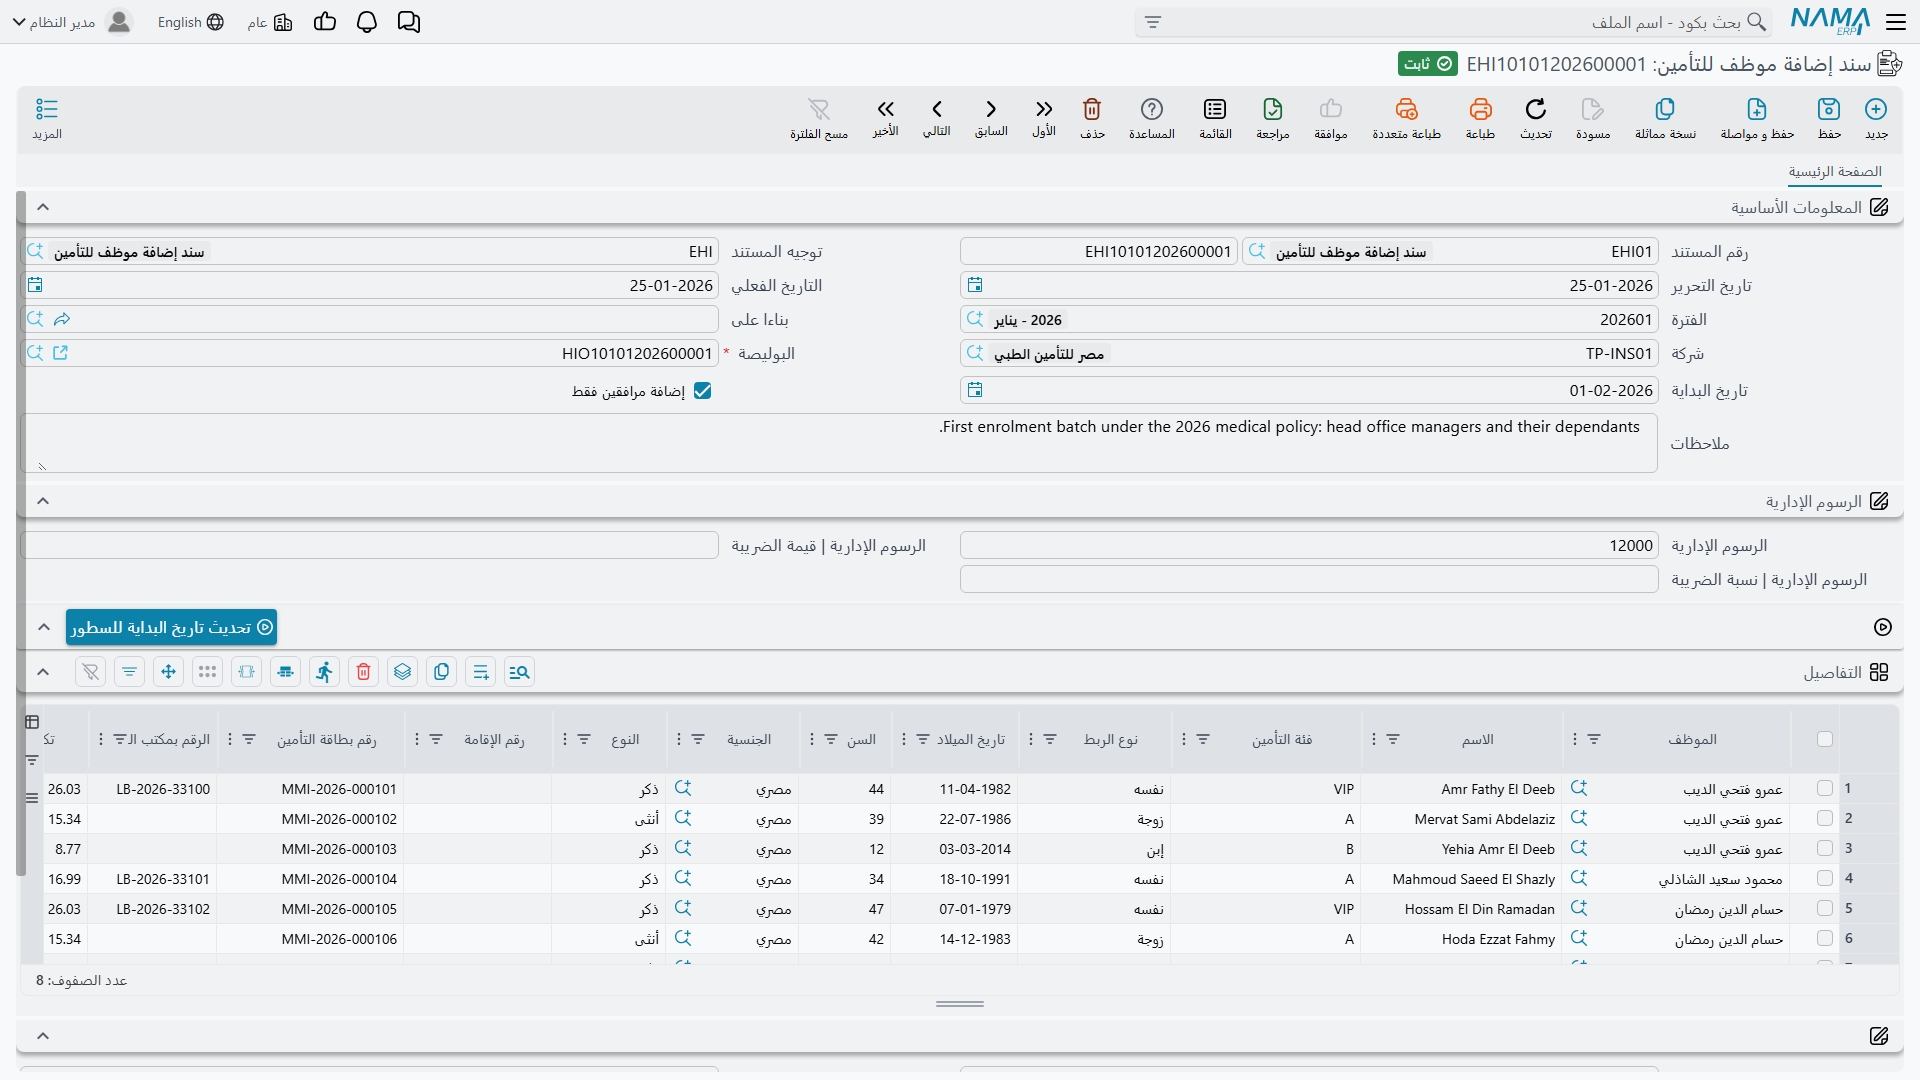Collapse the المعلومات الأساسية section
Image resolution: width=1920 pixels, height=1080 pixels.
point(43,207)
